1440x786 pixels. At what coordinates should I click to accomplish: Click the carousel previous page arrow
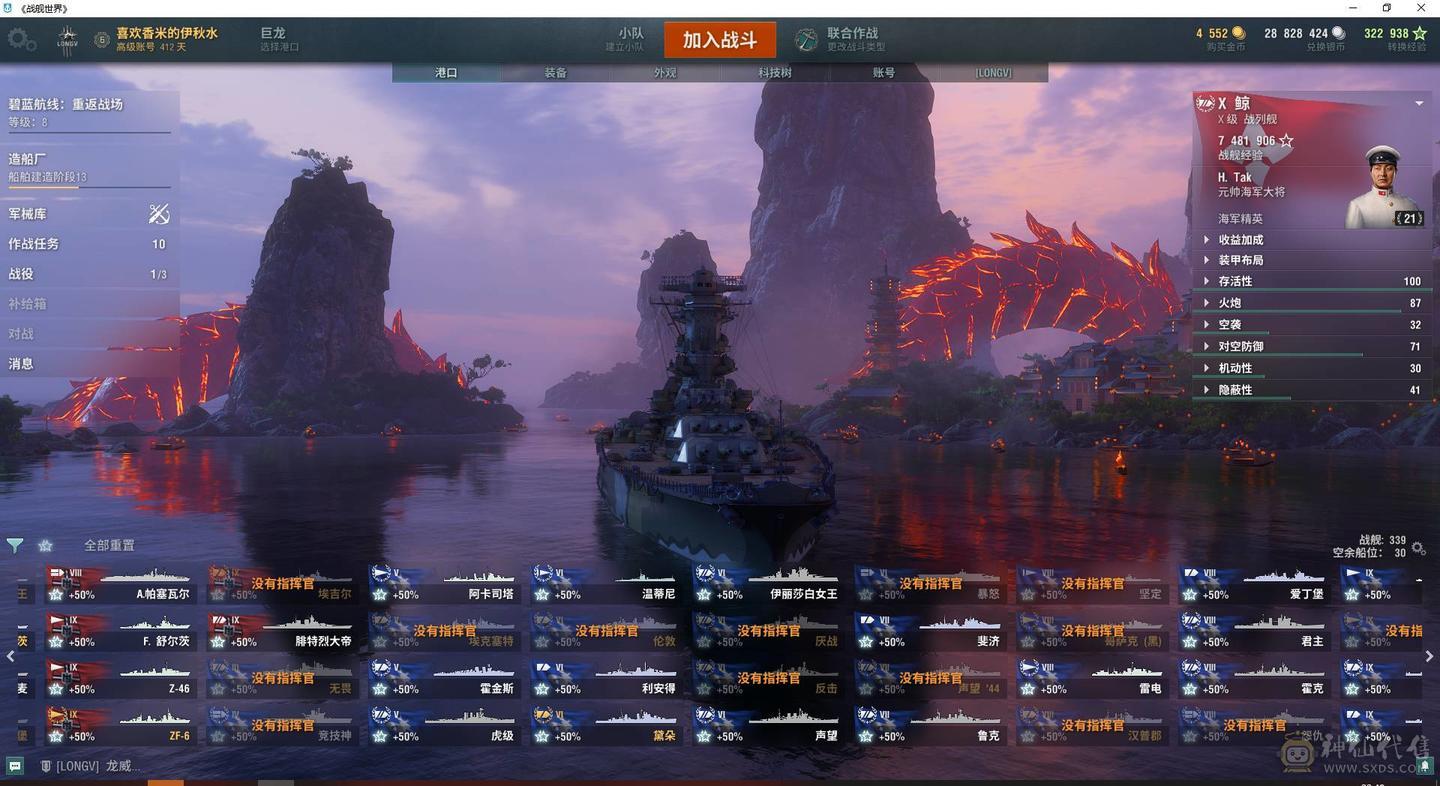point(11,656)
